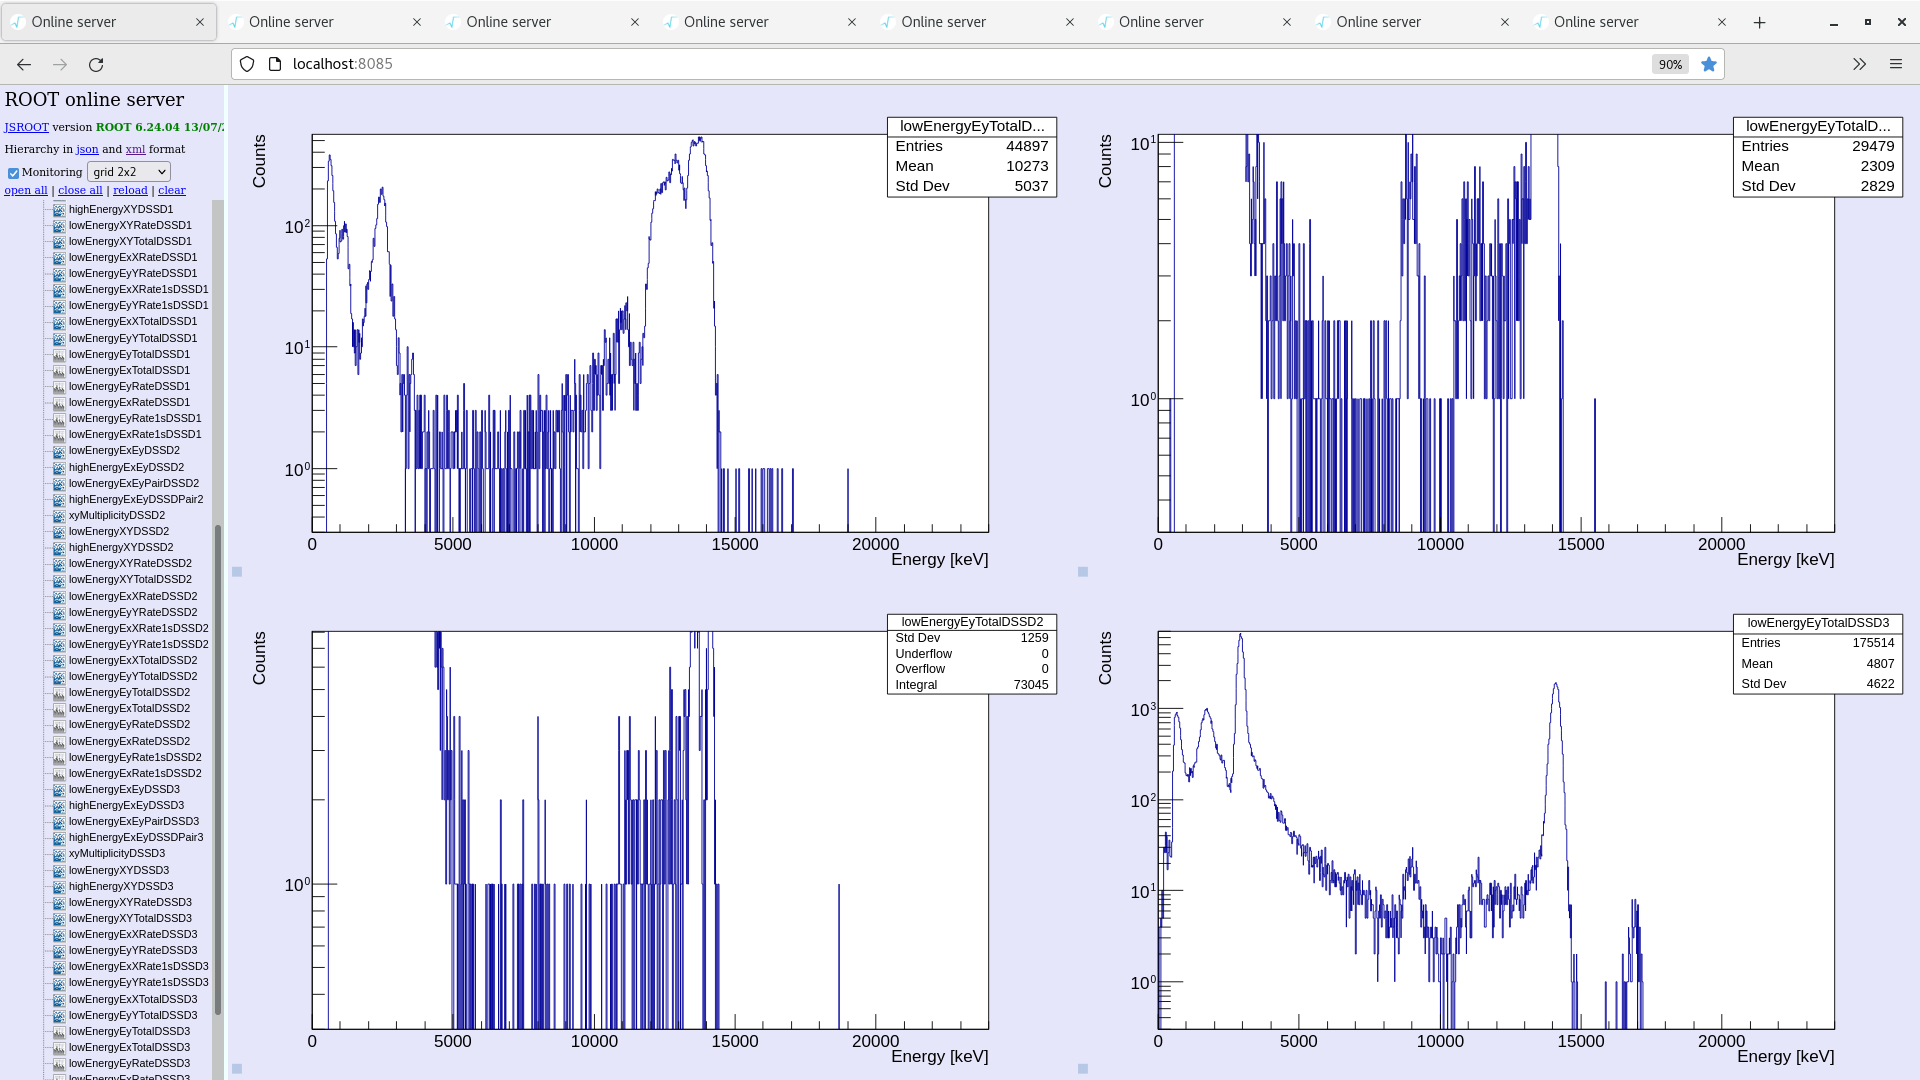Open the browser hamburger menu icon
1920x1080 pixels.
[1896, 64]
